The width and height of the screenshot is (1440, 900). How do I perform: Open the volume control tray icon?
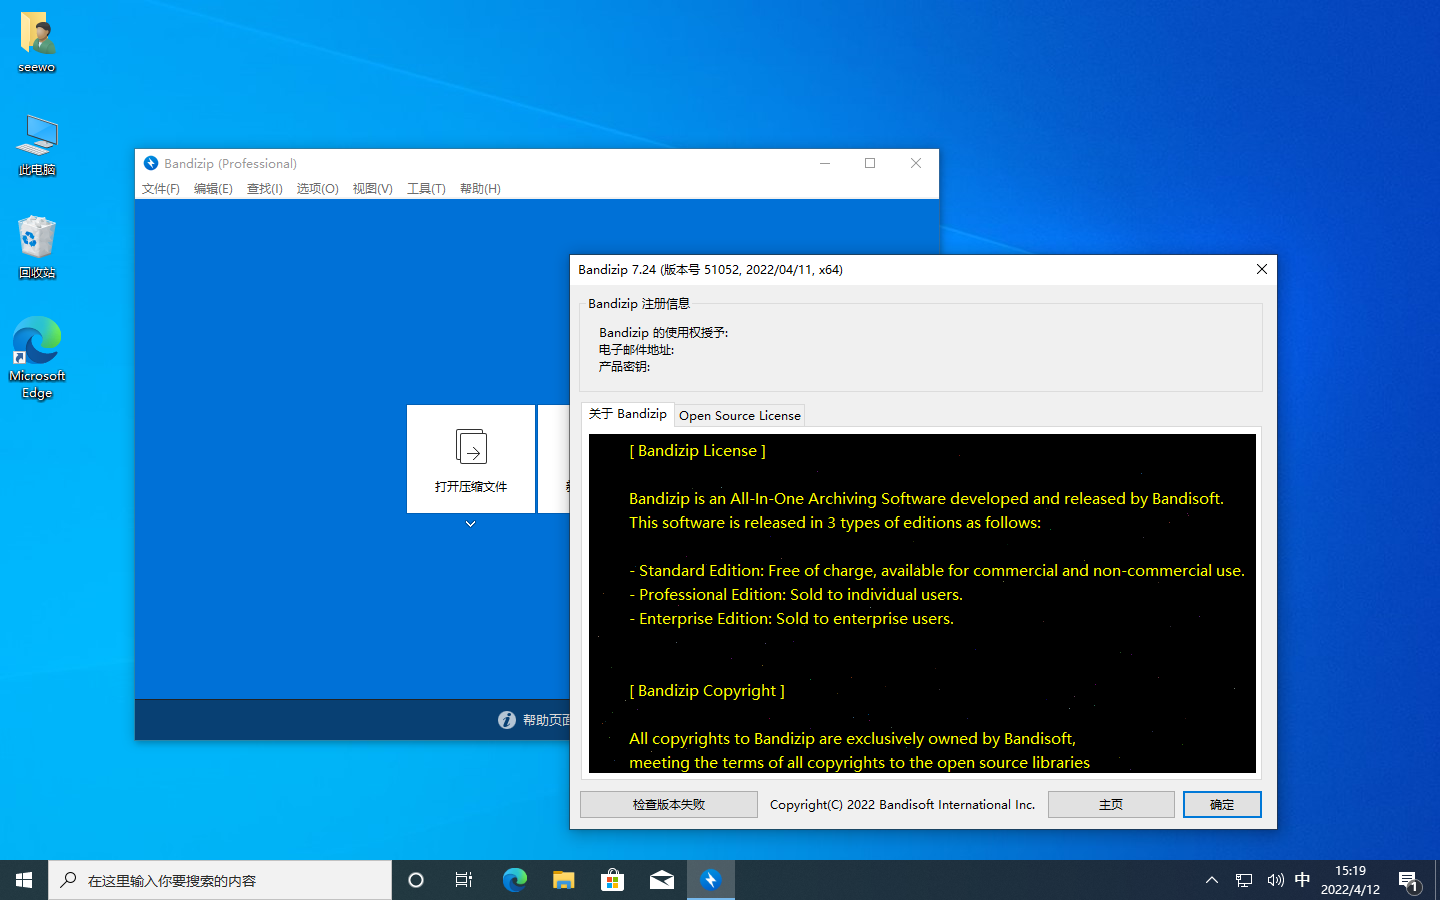click(x=1275, y=880)
